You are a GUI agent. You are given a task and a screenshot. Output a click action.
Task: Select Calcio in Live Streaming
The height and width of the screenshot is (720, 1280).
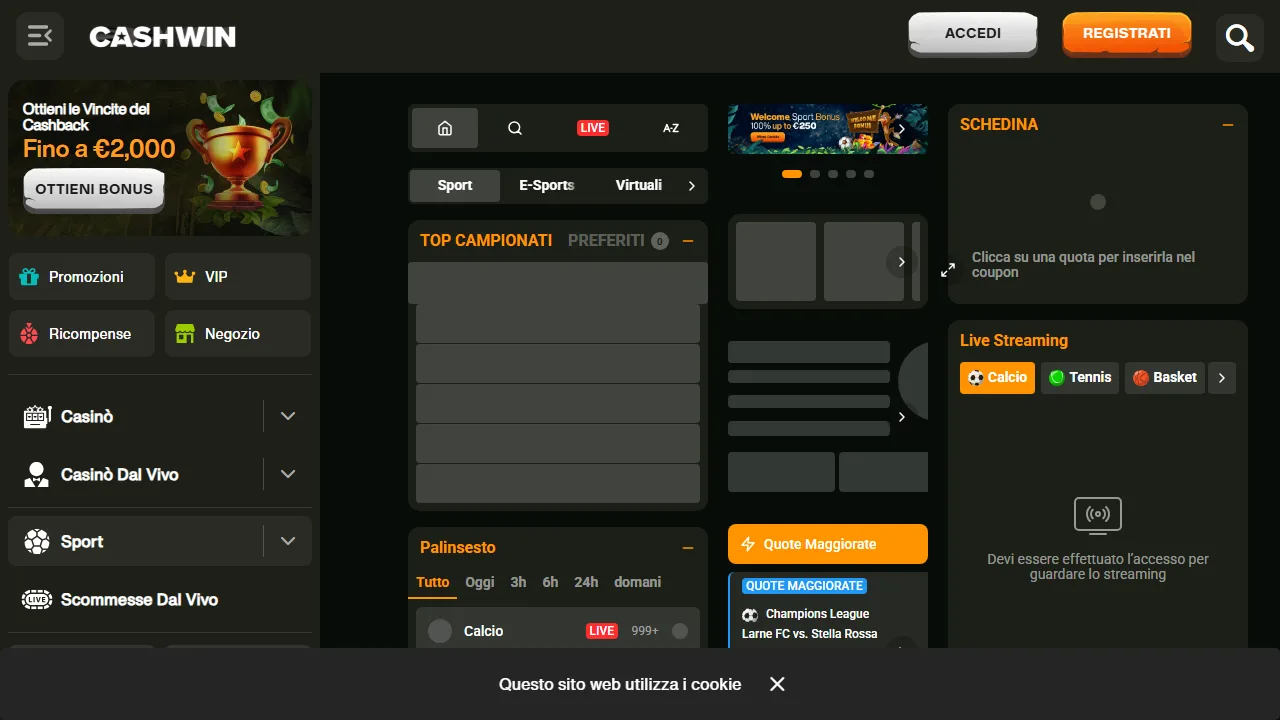(997, 378)
